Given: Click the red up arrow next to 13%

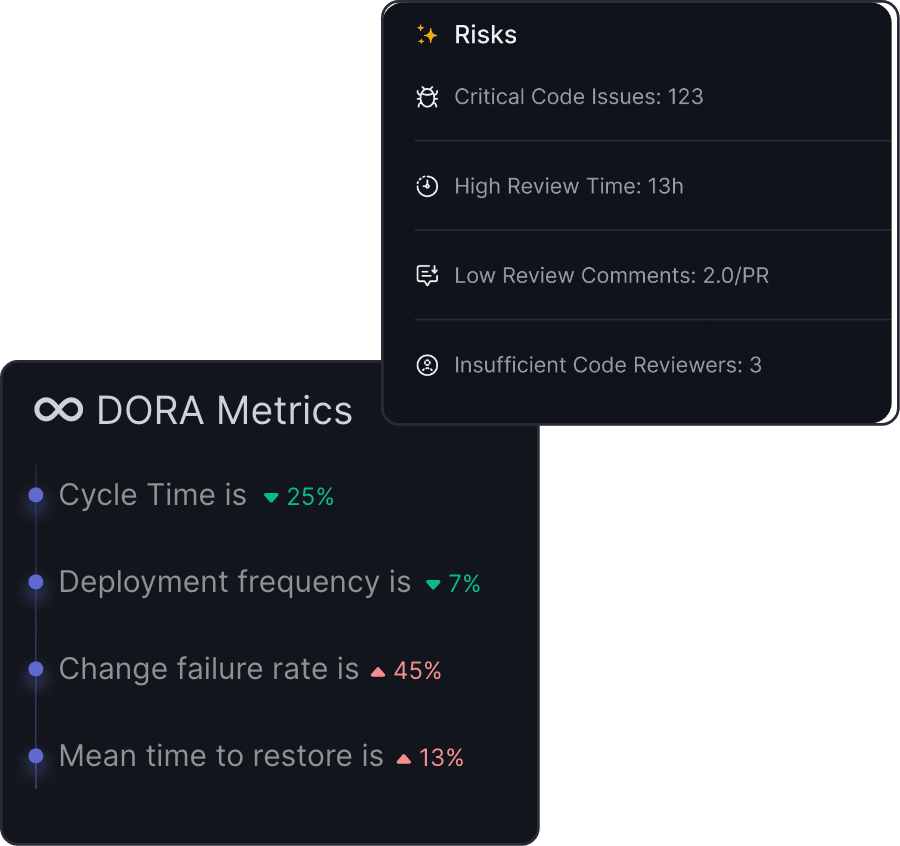Looking at the screenshot, I should [x=404, y=759].
